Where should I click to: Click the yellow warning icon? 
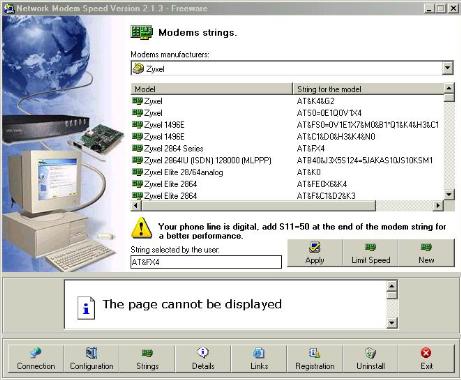[x=141, y=228]
